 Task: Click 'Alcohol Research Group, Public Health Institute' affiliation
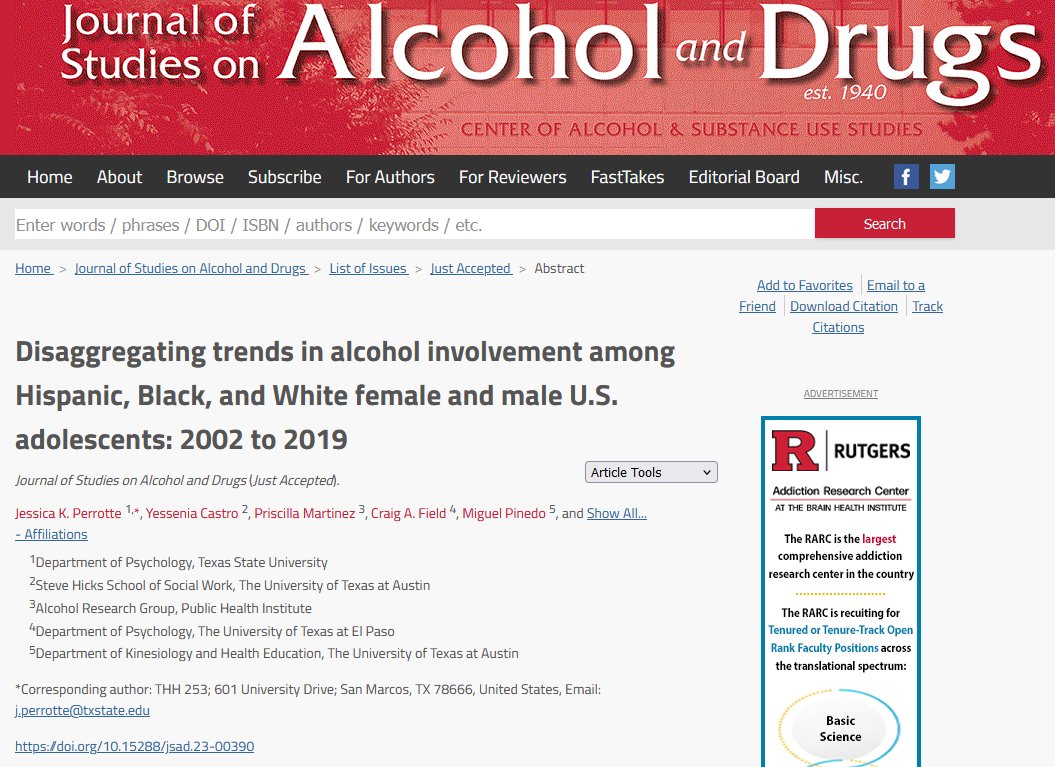(x=173, y=608)
